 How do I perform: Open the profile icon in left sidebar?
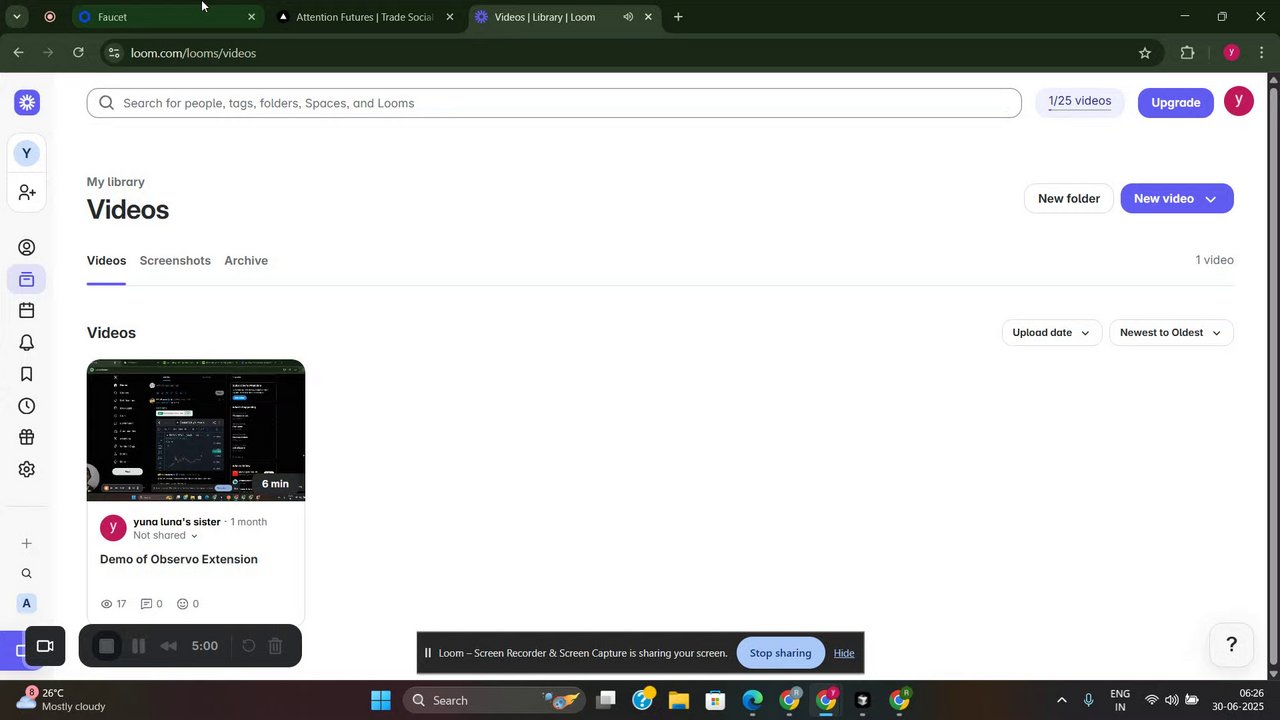(27, 248)
